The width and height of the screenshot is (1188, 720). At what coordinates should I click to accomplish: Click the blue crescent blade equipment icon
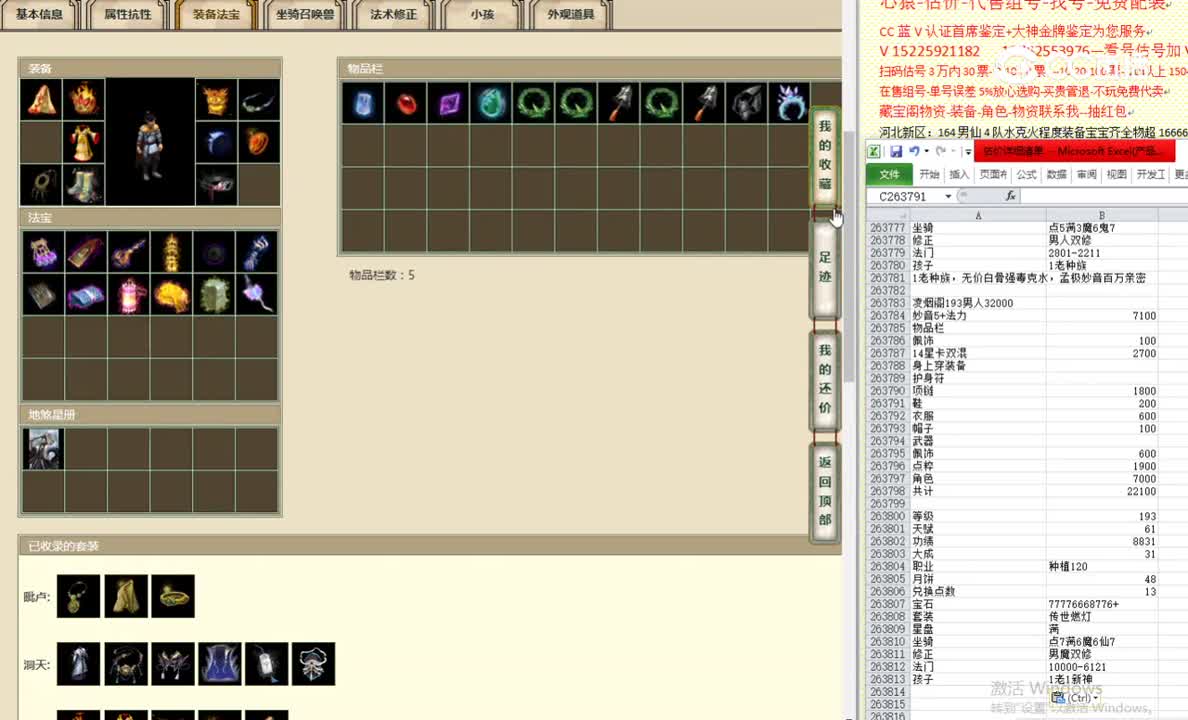coord(216,142)
